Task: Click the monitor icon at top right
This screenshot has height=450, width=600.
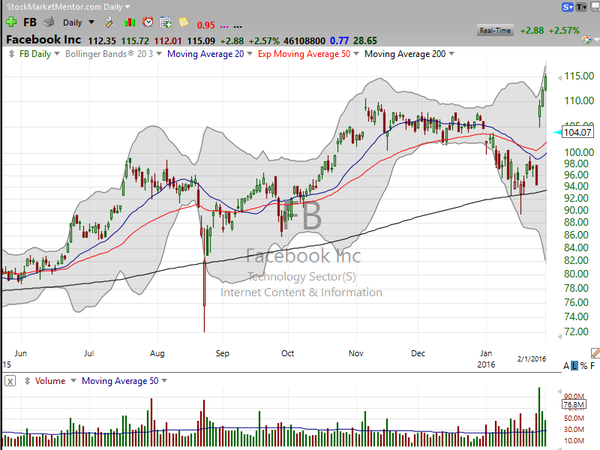Action: coord(595,7)
